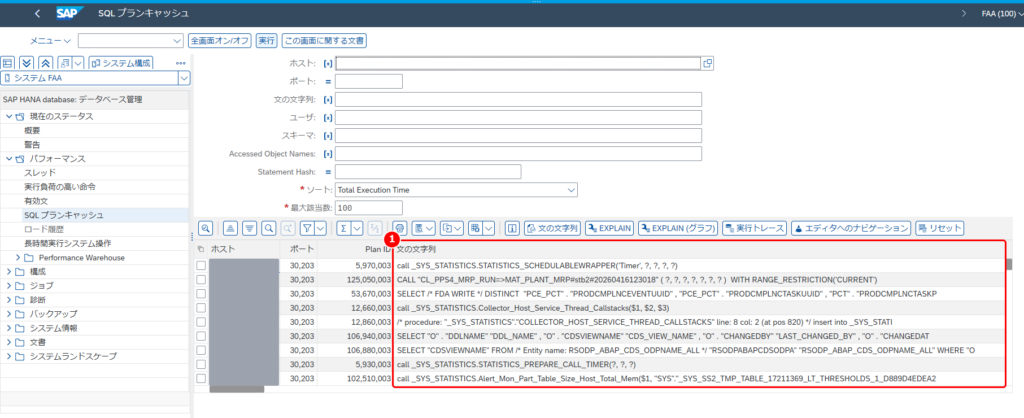
Task: Open the sum options dropdown arrow
Action: point(358,228)
